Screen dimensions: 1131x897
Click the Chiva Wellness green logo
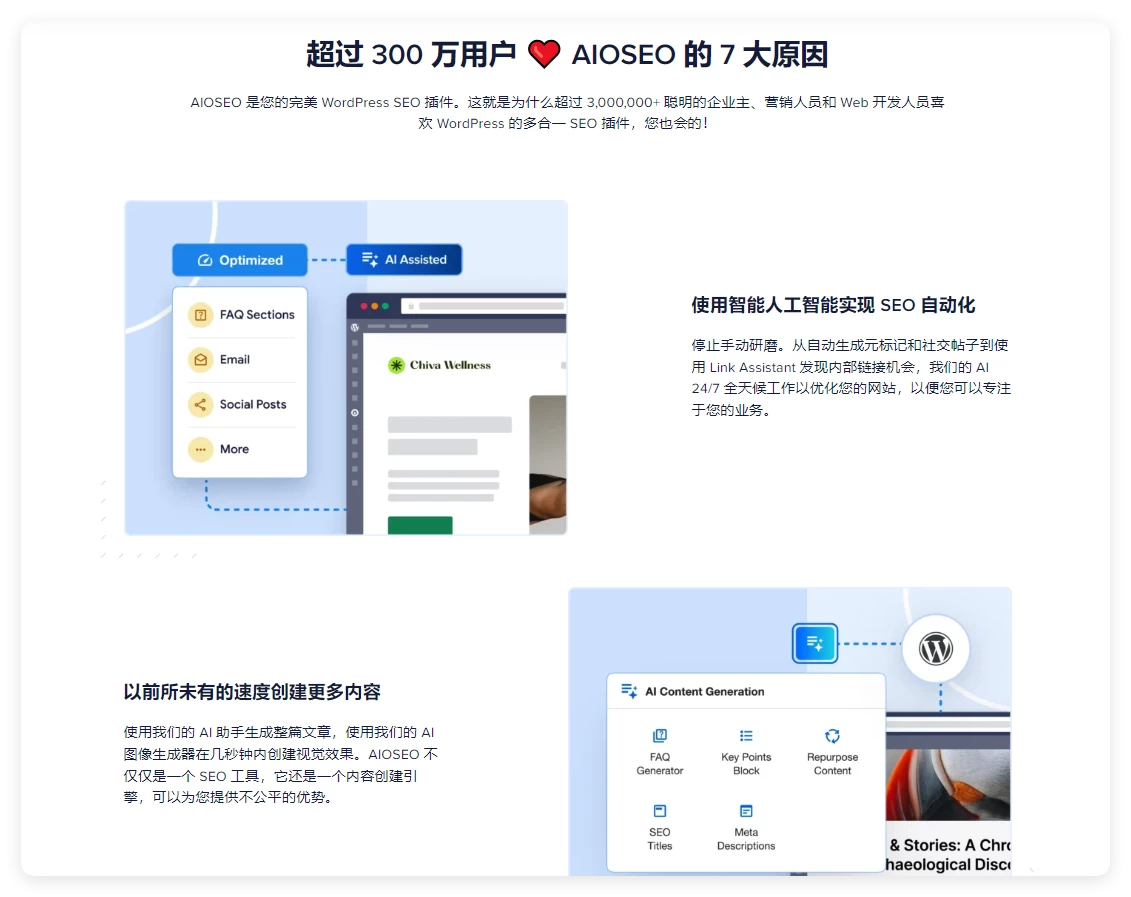pos(394,365)
